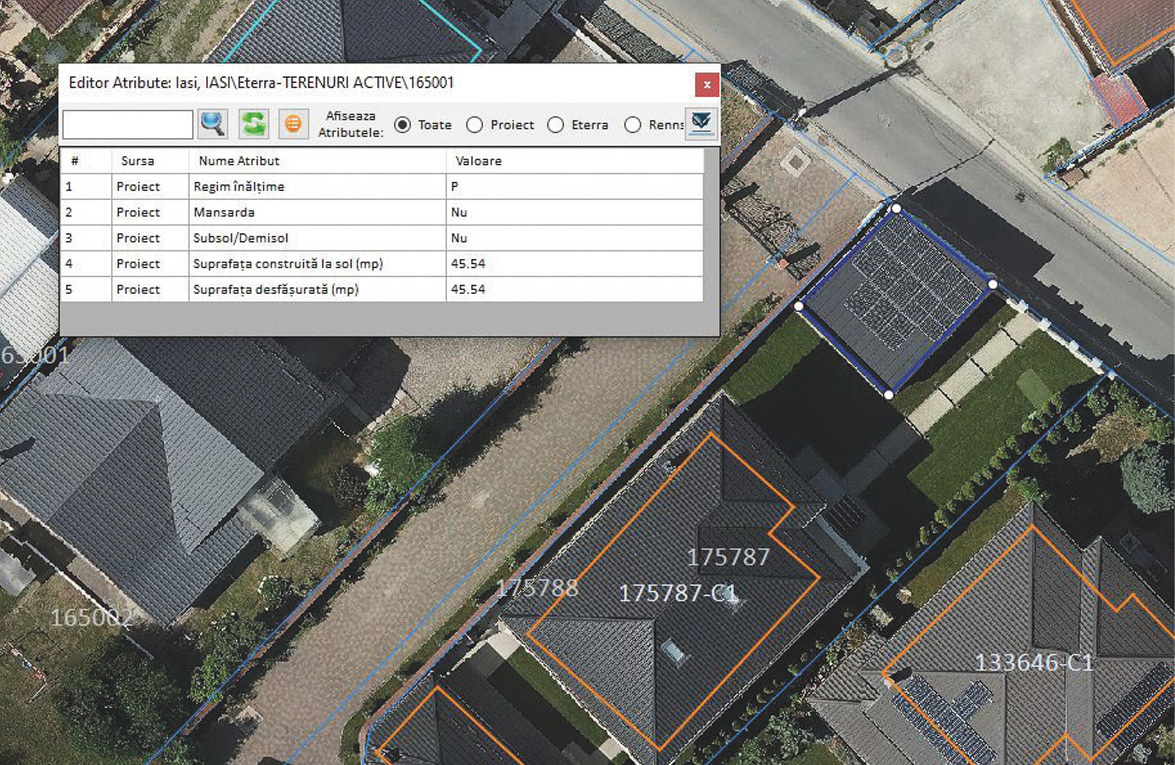Click the Valoare column header

(478, 160)
